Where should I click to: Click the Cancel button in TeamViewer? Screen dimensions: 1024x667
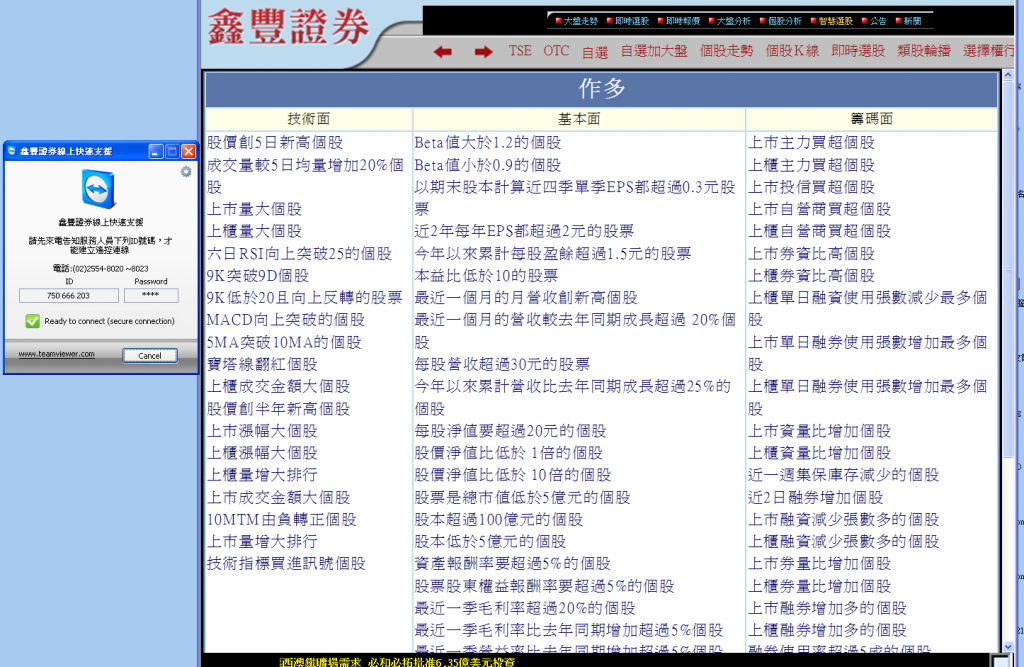[x=150, y=355]
